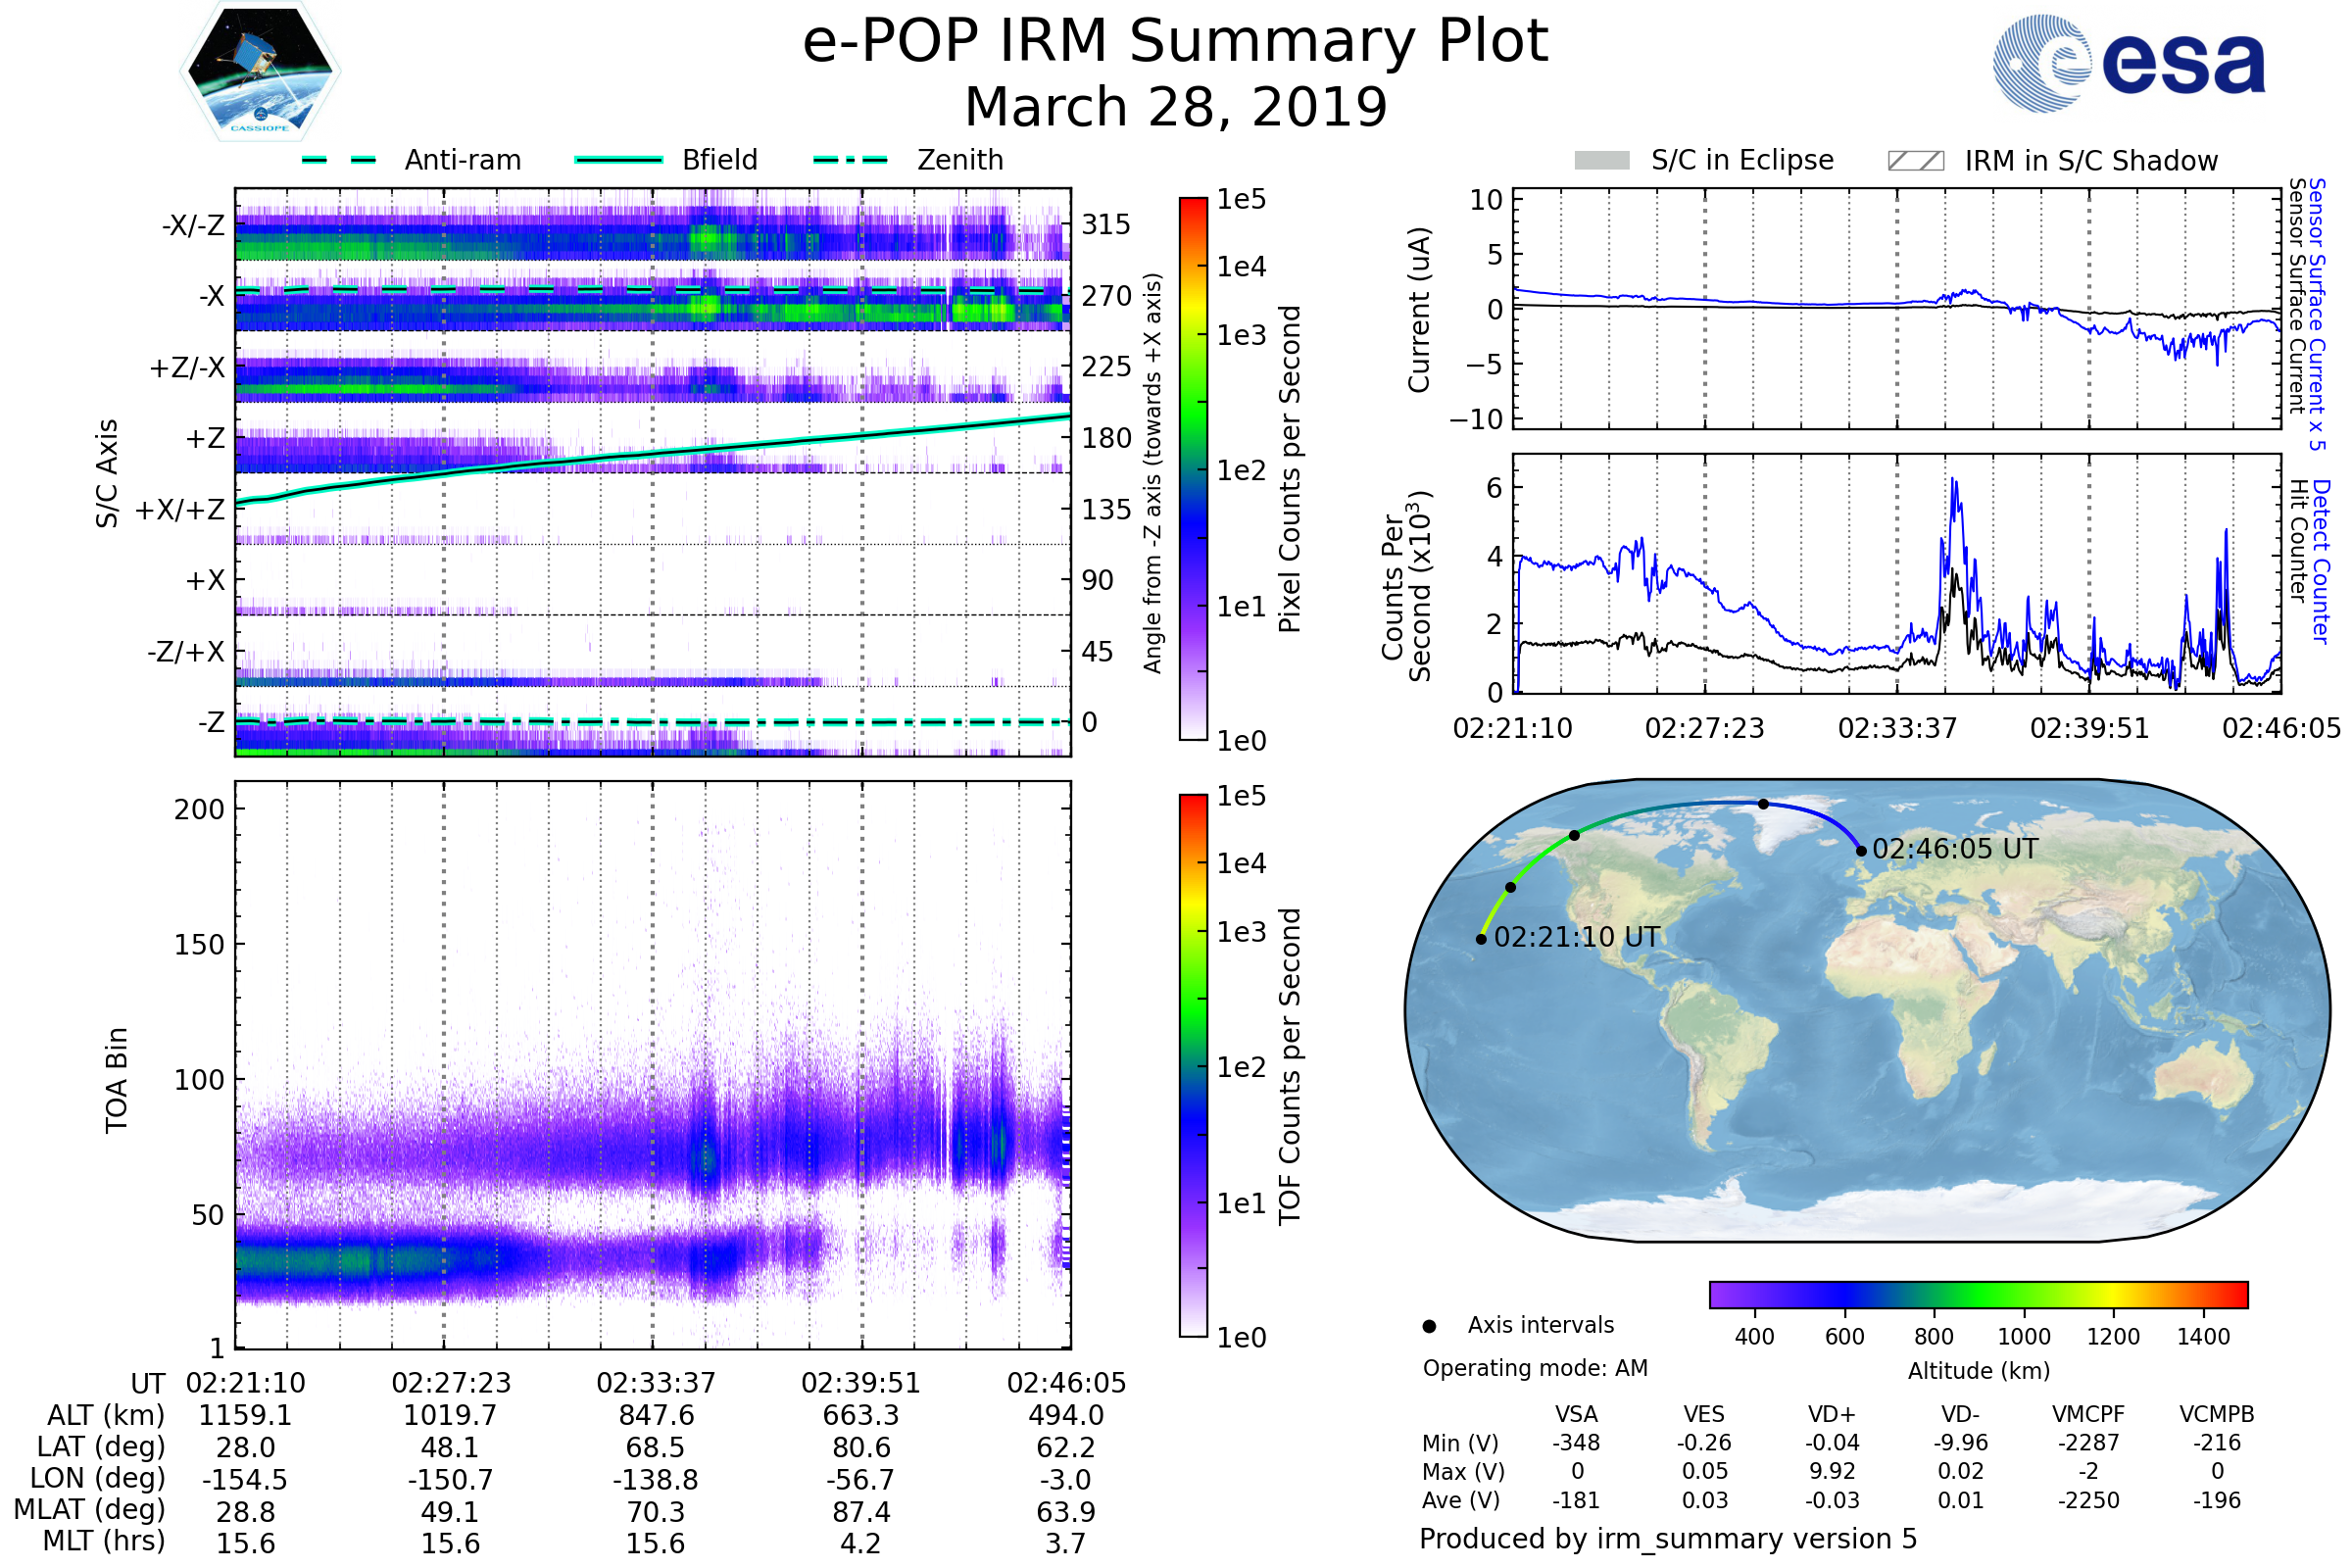This screenshot has height=1568, width=2352.
Task: Click the 02:33:37 UT tick label under TOA plot
Action: click(656, 1383)
